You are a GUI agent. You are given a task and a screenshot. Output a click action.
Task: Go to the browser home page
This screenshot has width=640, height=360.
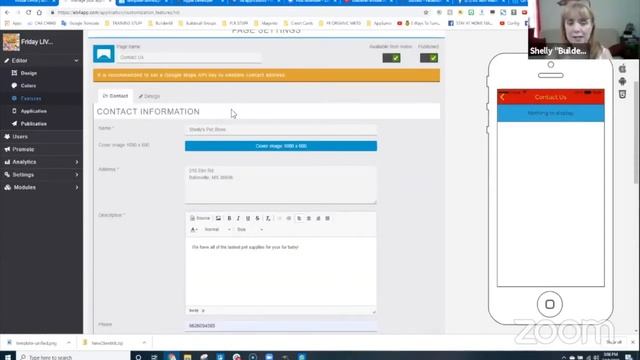coord(39,13)
